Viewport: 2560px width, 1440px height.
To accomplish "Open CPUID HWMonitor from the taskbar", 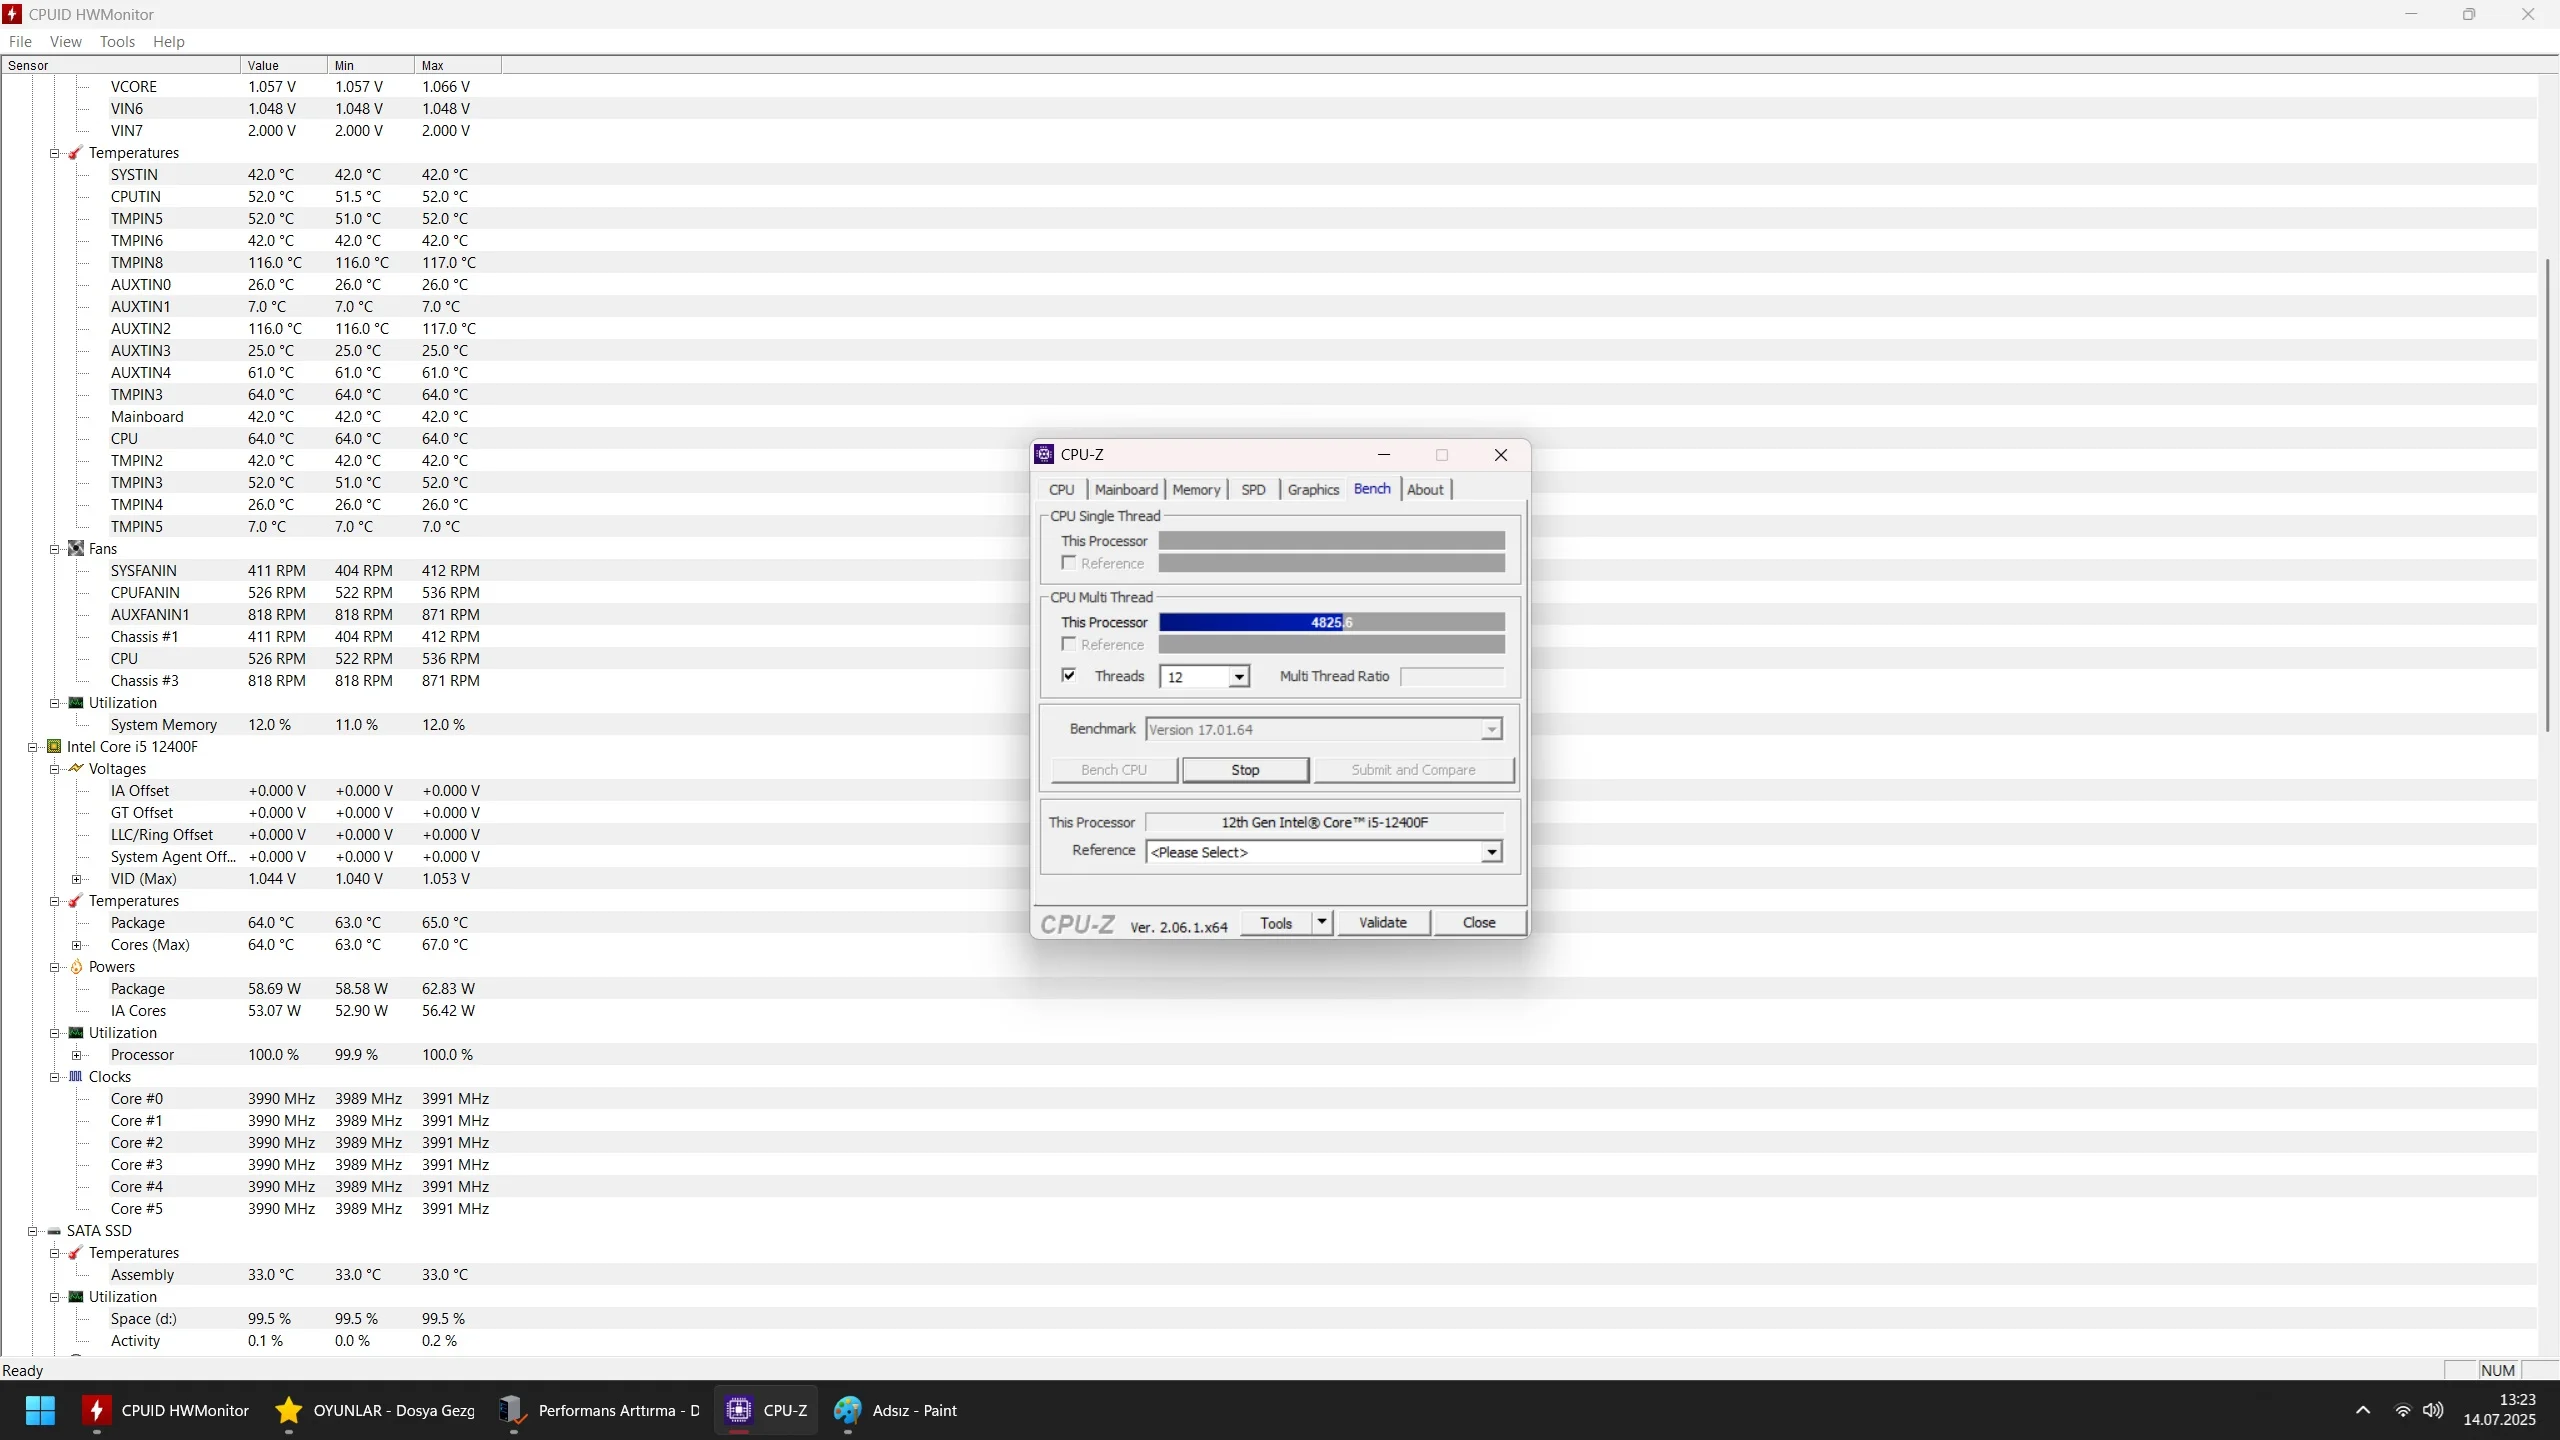I will [166, 1411].
